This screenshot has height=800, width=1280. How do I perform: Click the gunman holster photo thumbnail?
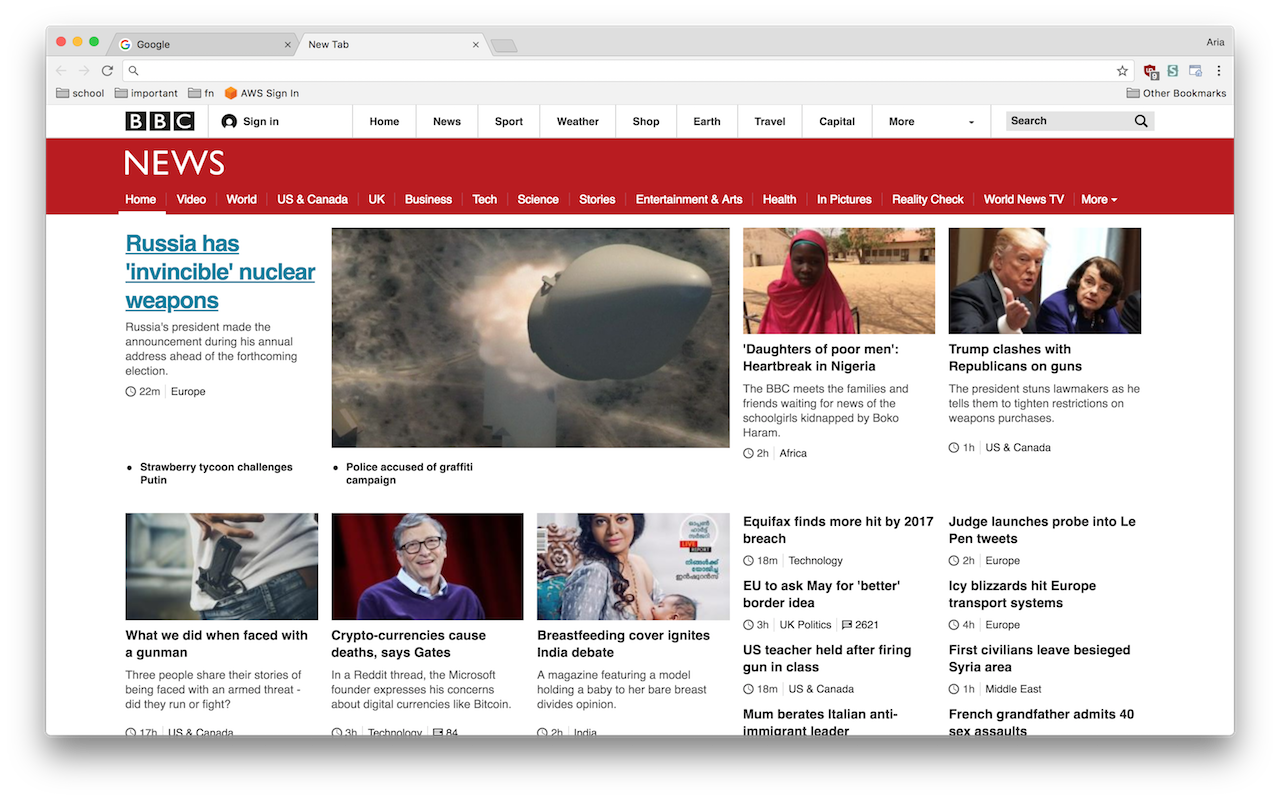point(222,566)
